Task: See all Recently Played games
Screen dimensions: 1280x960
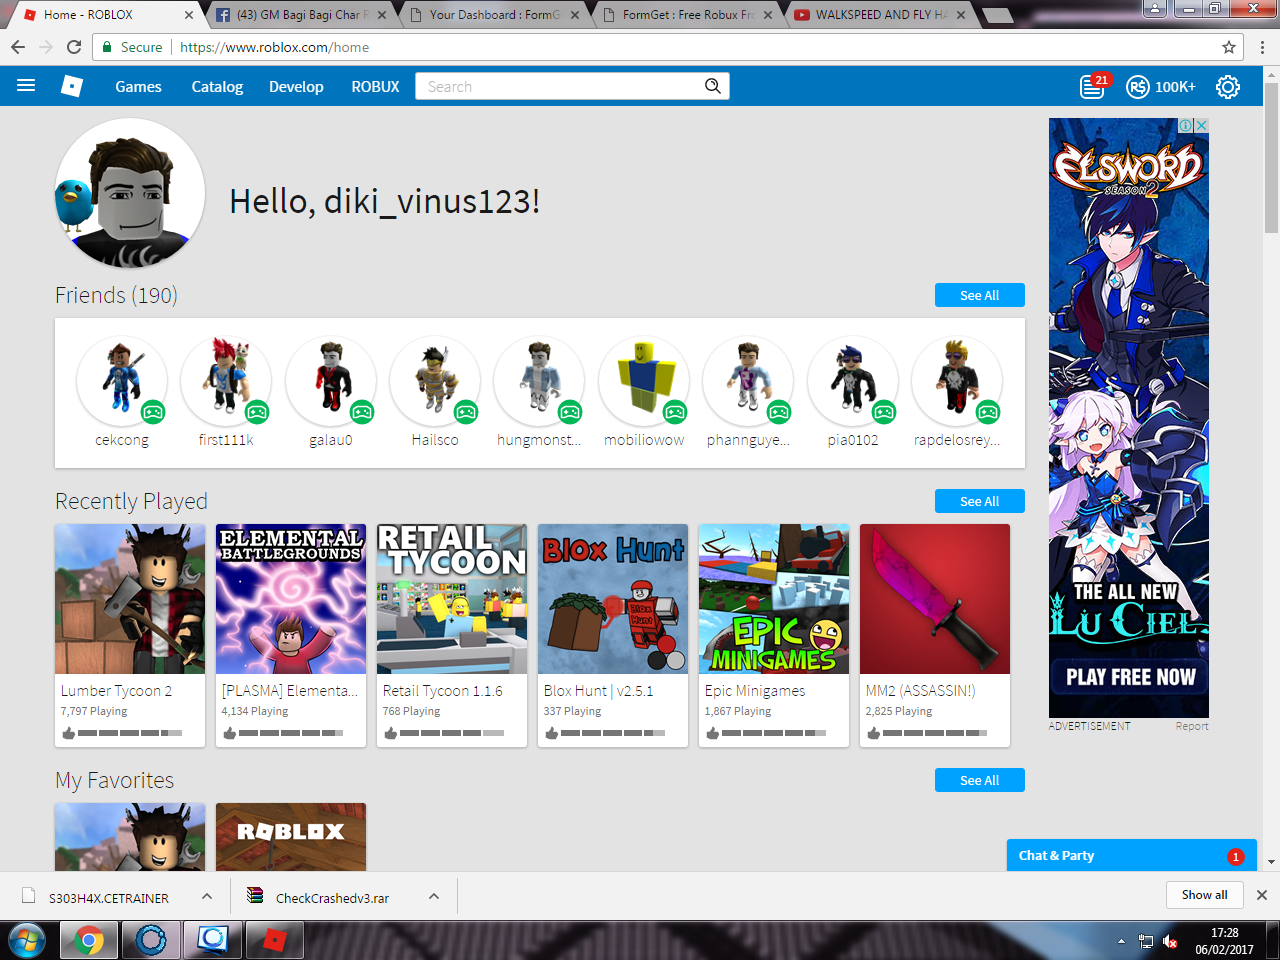Action: click(980, 501)
